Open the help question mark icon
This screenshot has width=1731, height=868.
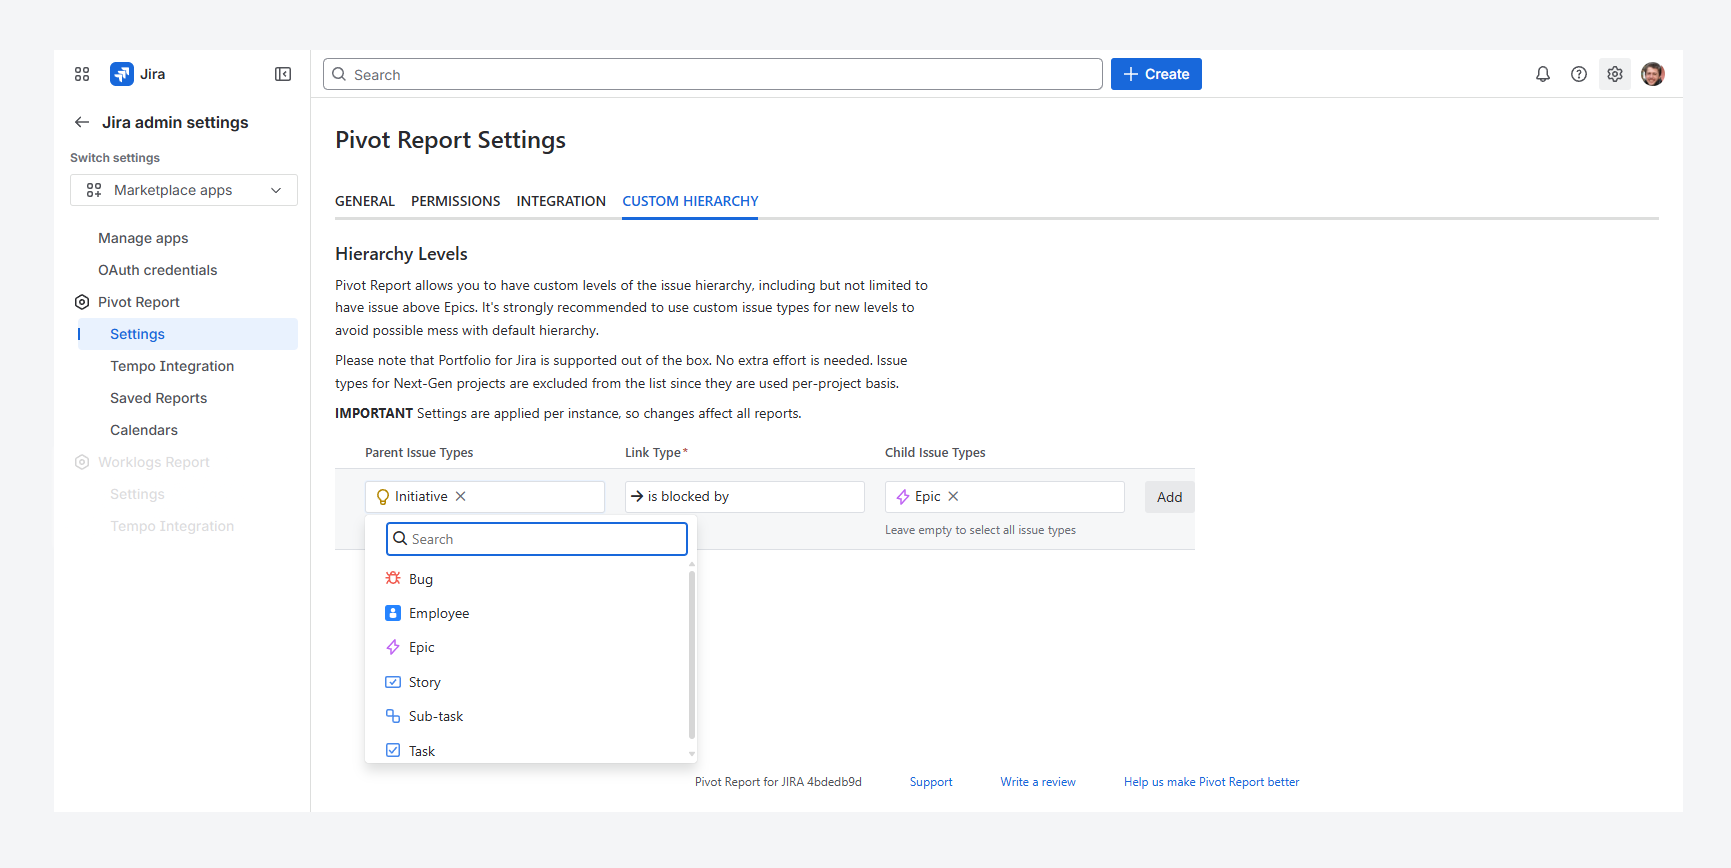1579,74
